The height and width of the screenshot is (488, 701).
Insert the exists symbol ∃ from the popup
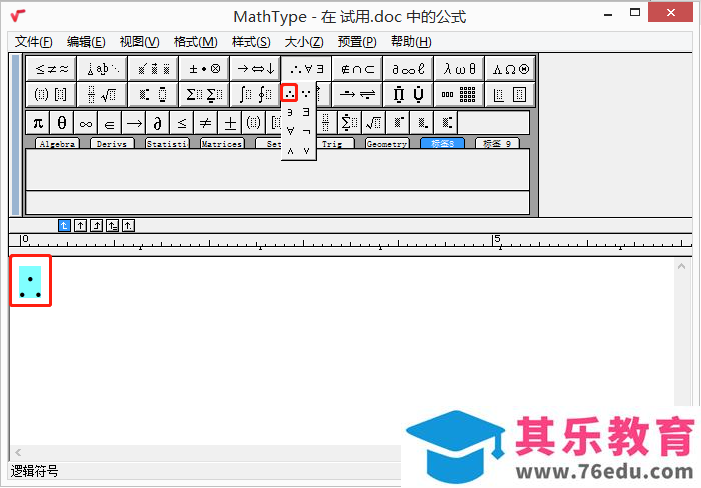click(x=306, y=112)
